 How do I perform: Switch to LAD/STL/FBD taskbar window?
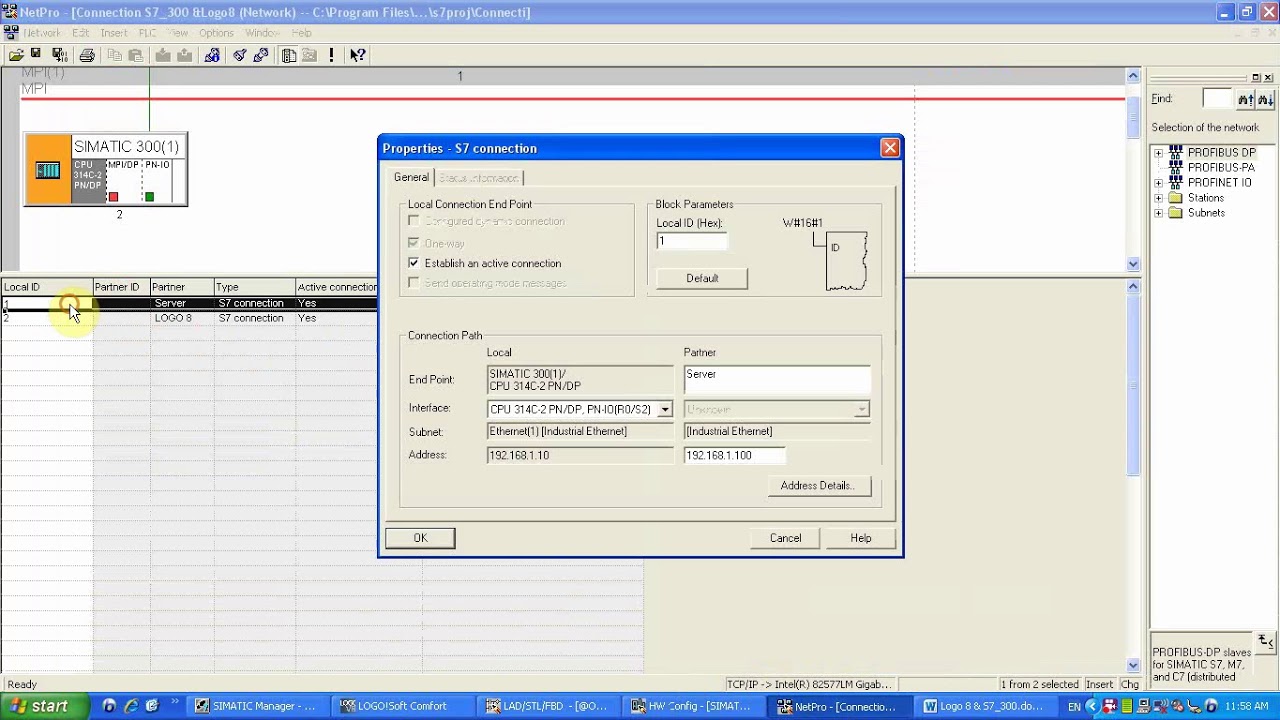tap(547, 706)
